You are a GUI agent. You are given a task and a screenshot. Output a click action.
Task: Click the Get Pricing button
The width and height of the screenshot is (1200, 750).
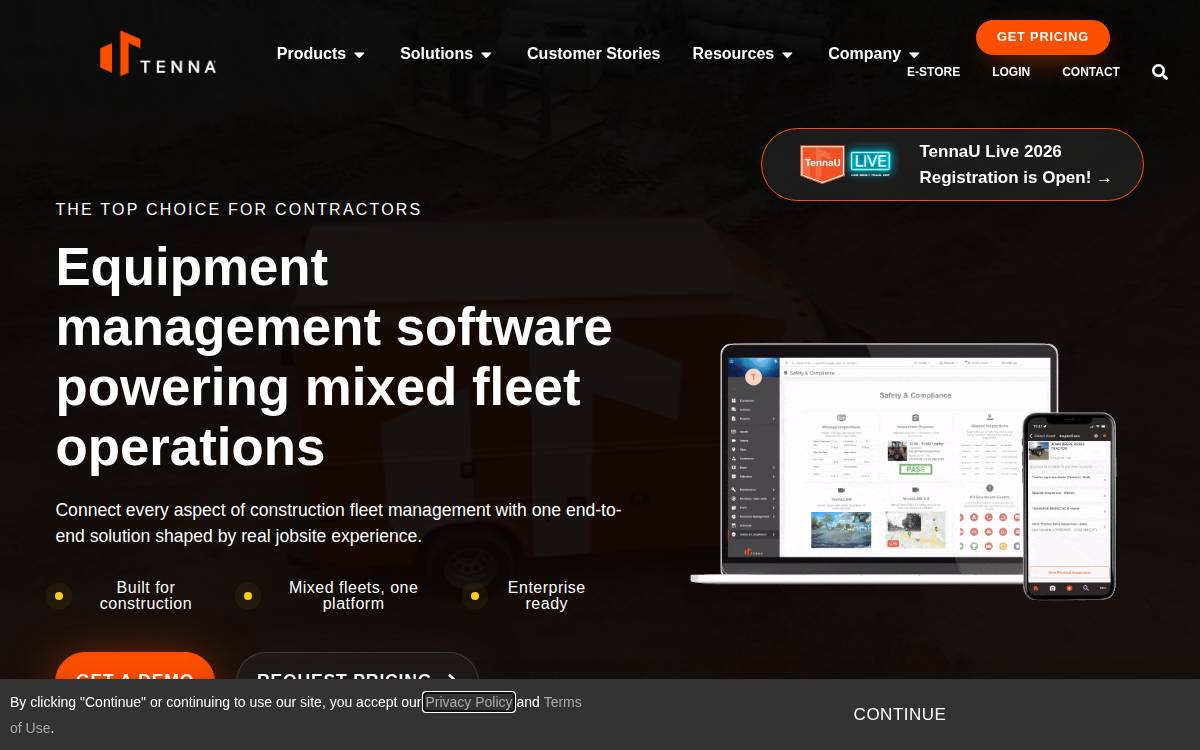[1043, 37]
